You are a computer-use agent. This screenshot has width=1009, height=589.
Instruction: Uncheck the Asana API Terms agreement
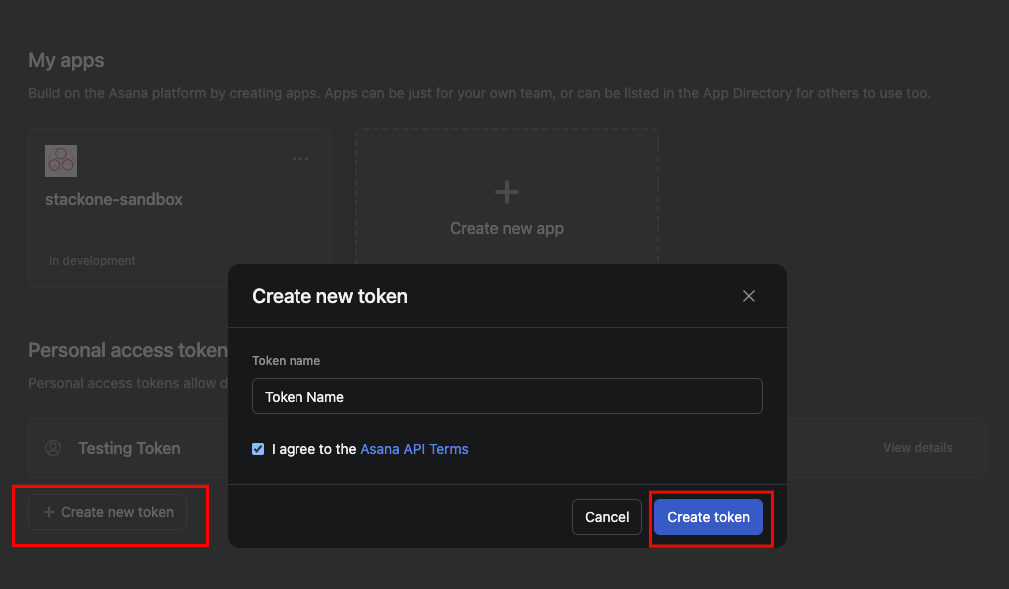(x=258, y=448)
